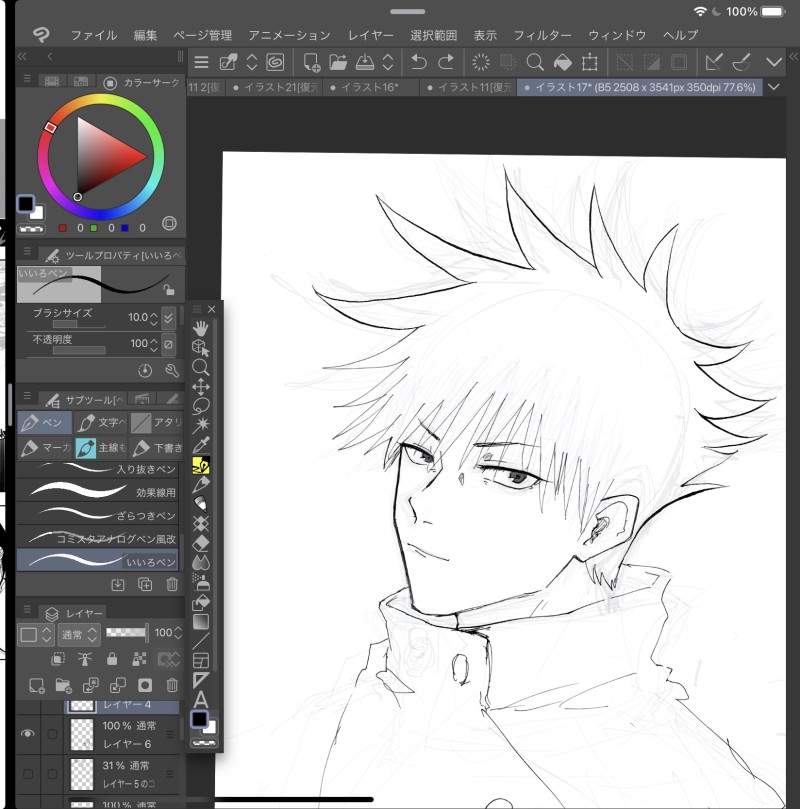Image resolution: width=800 pixels, height=809 pixels.
Task: Tick the second-column checkbox of レイヤー 6
Action: pos(52,734)
